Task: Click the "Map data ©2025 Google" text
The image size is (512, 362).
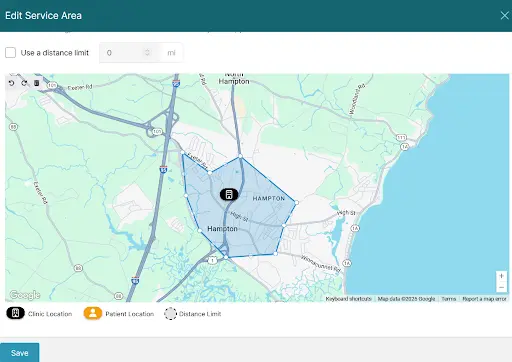Action: (x=406, y=299)
